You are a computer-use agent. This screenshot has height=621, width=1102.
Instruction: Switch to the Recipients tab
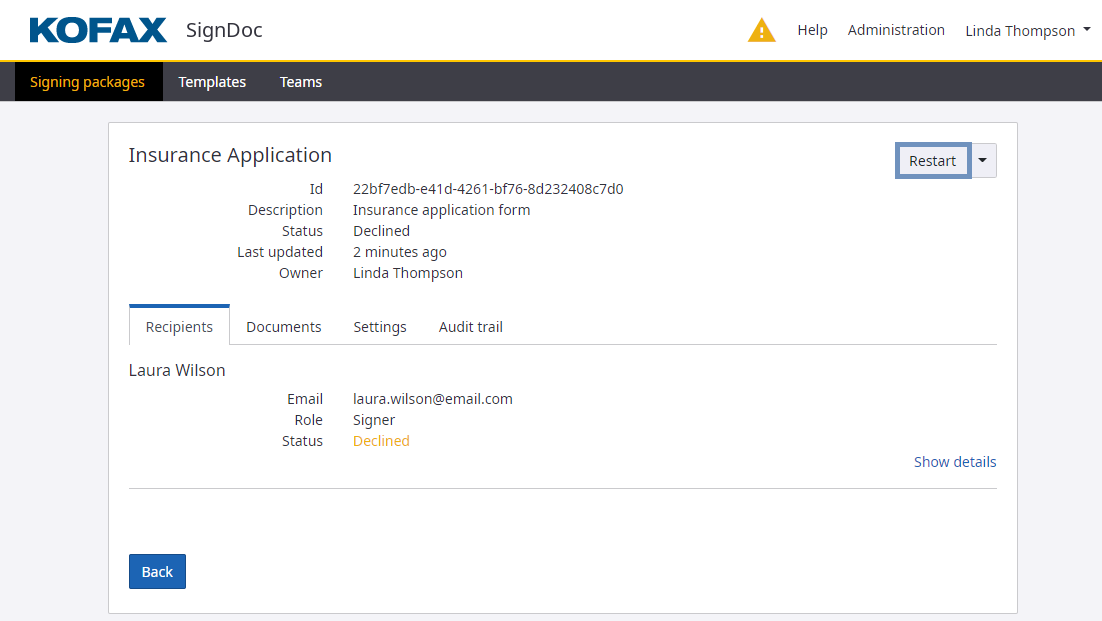[x=179, y=327]
